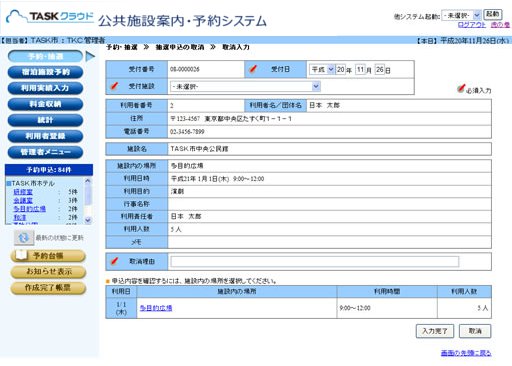Click the 利用目的 value 演劇
Viewport: 512px width, 366px height.
177,191
